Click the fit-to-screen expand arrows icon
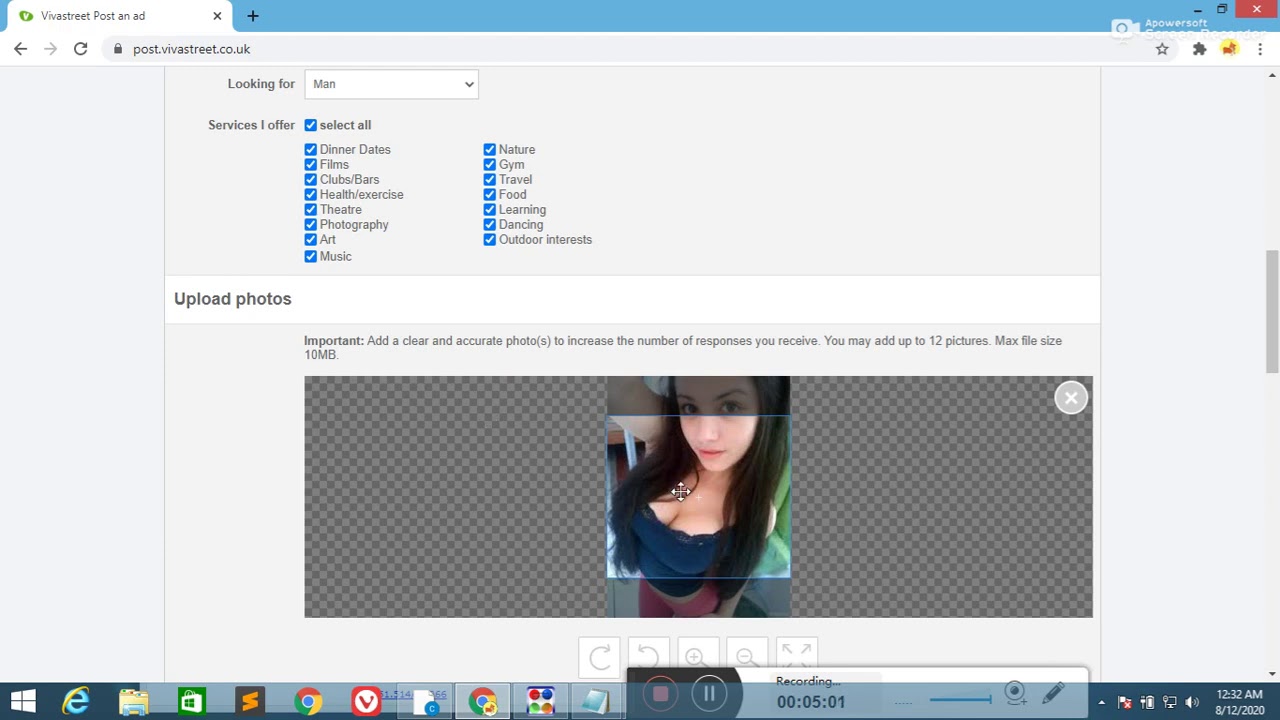This screenshot has width=1280, height=720. [796, 657]
